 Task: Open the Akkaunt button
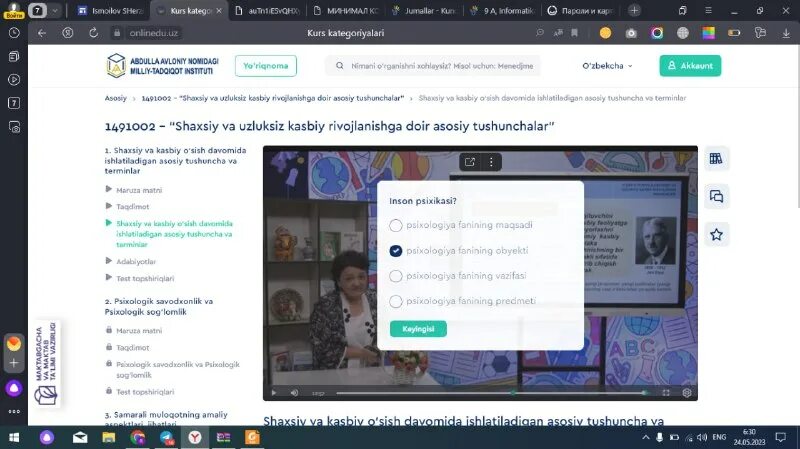point(690,66)
